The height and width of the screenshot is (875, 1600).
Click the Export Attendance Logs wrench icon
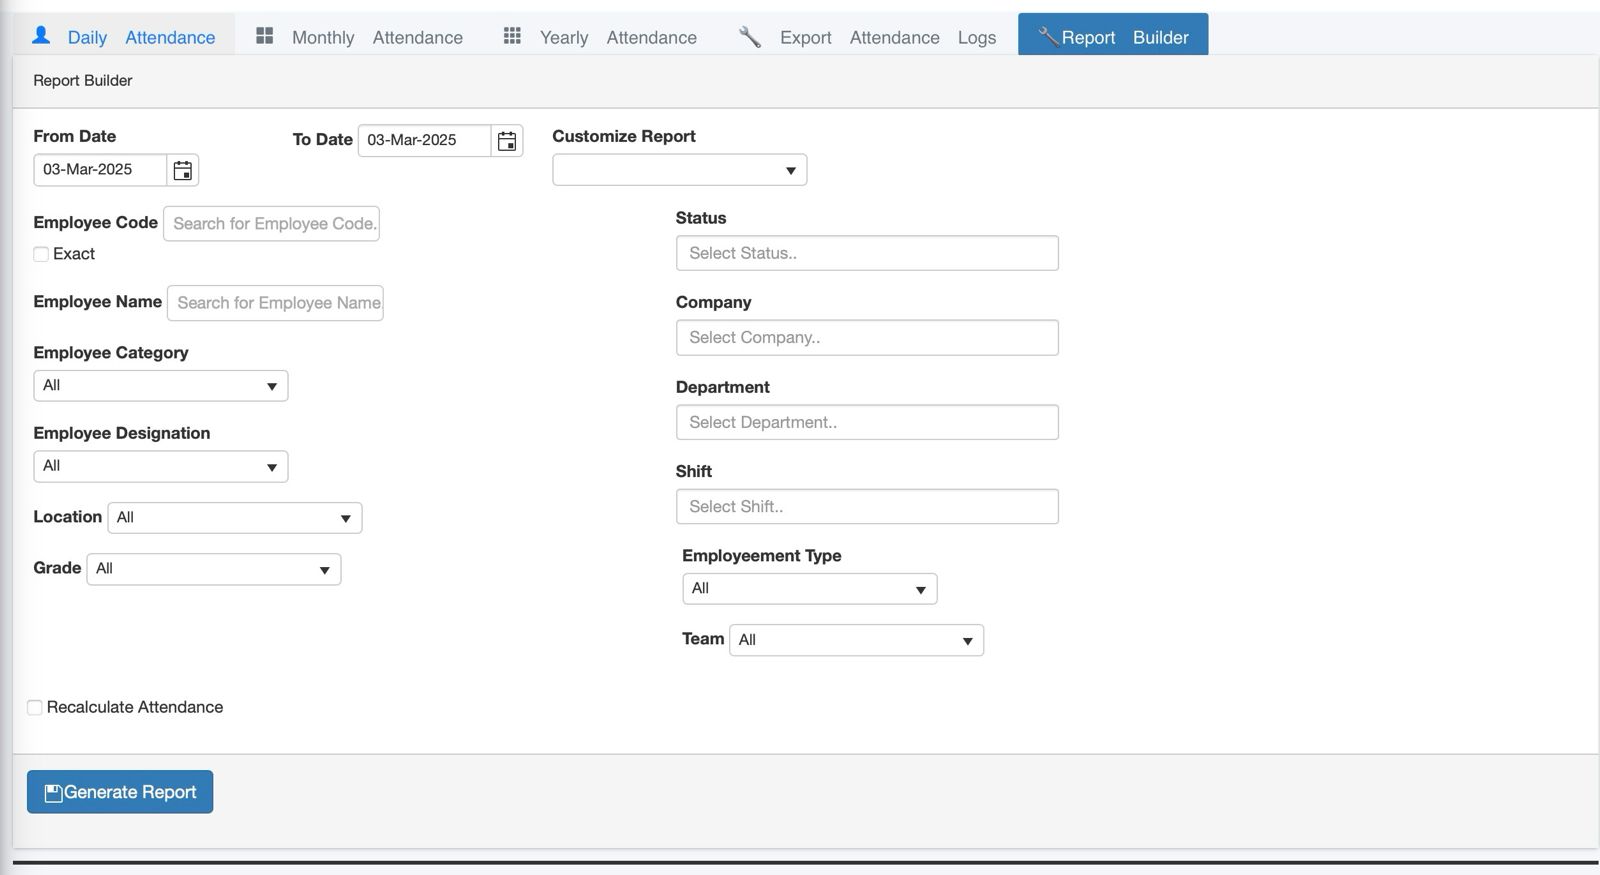[x=749, y=37]
